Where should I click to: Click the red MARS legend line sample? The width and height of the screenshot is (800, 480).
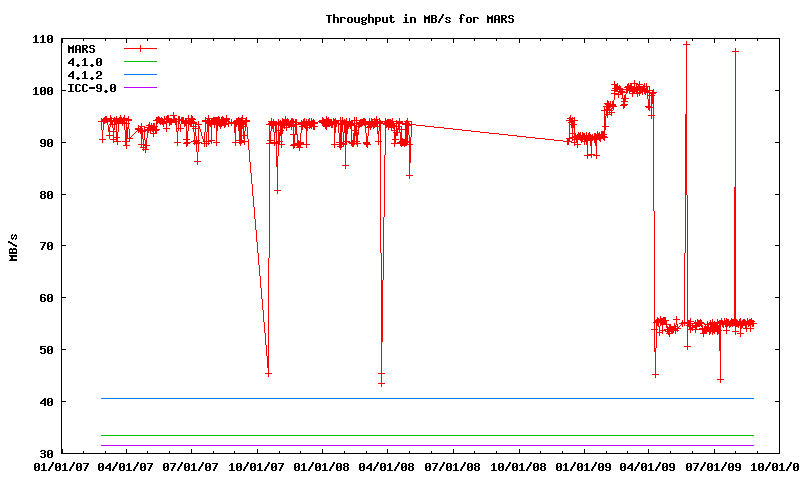[141, 48]
